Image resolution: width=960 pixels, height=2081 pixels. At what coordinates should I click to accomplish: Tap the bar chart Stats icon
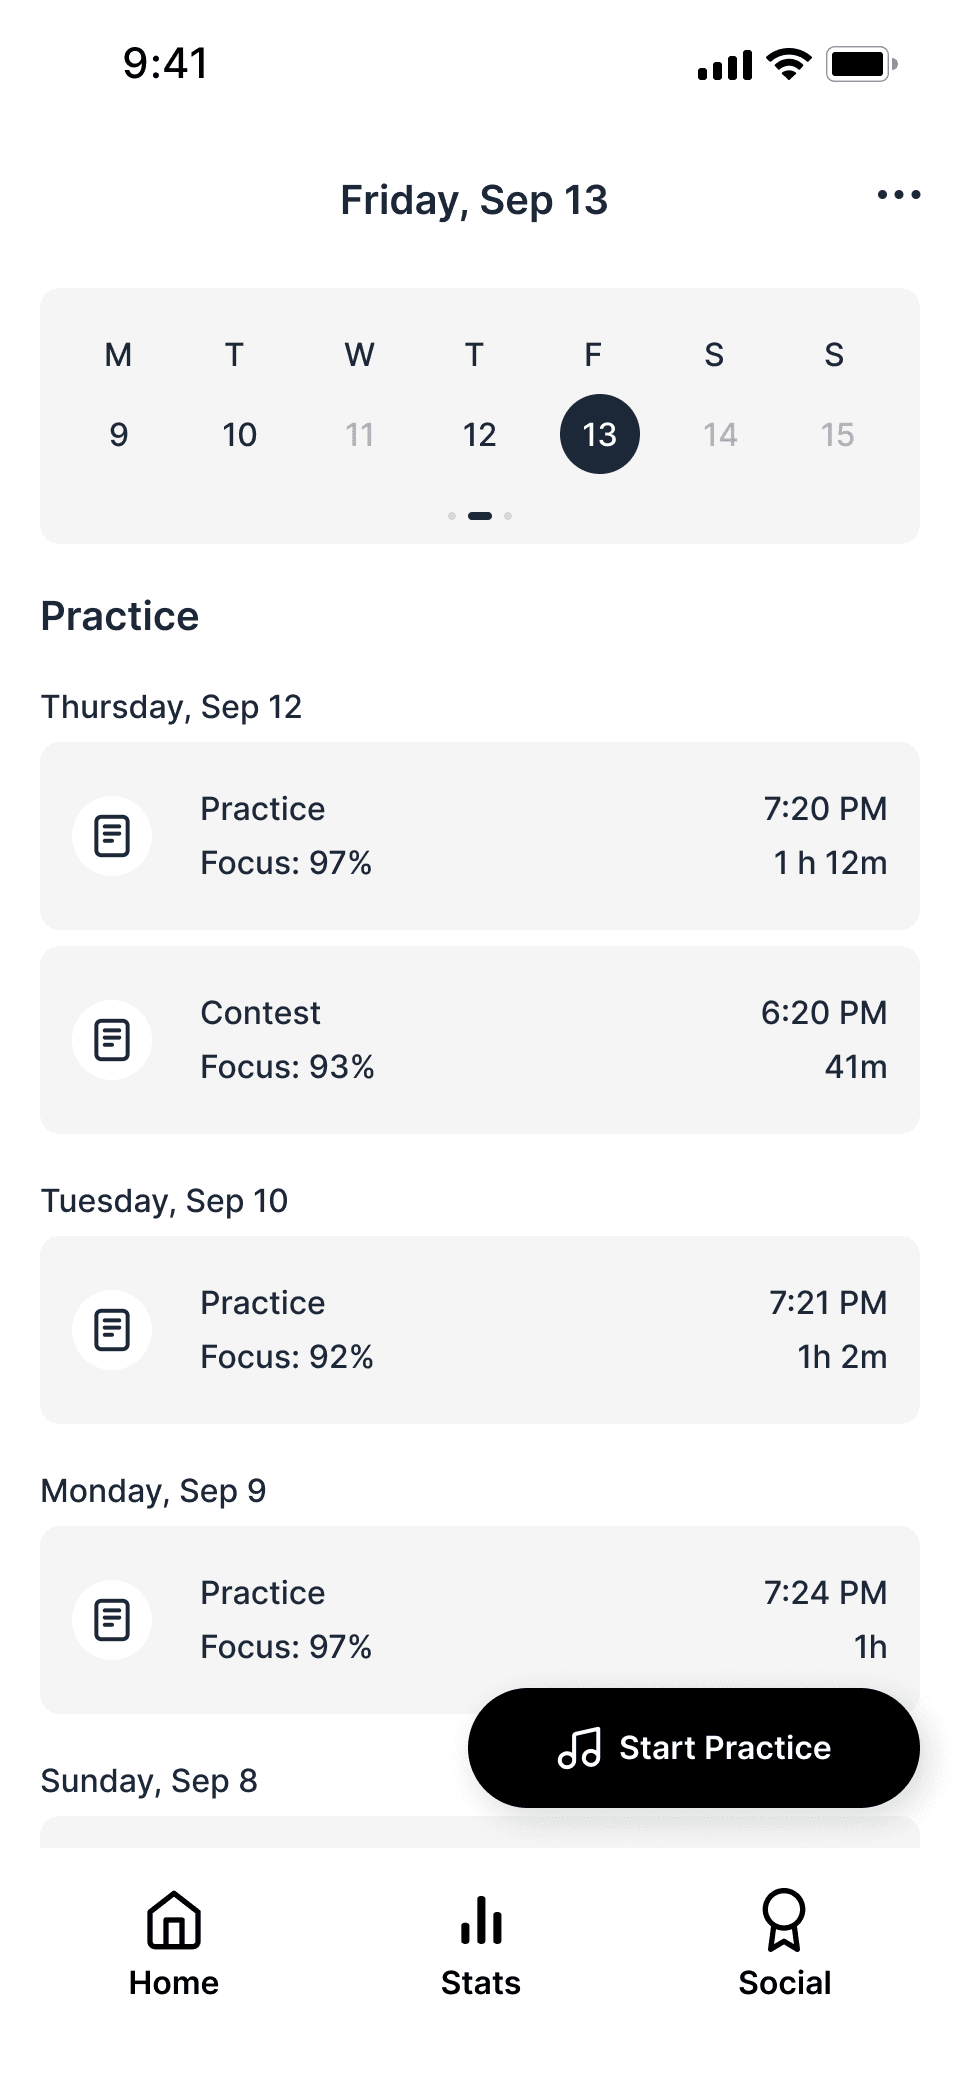point(481,1920)
